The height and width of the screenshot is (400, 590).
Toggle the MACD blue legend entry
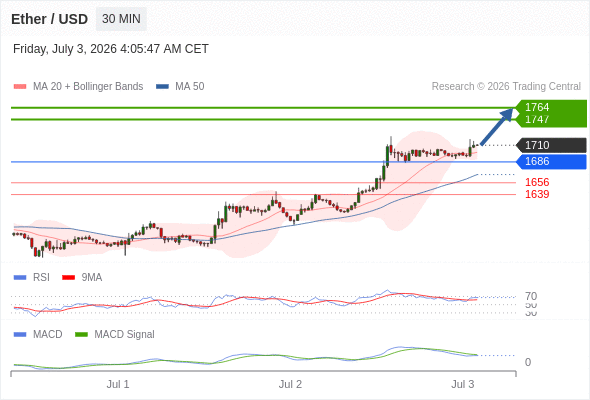click(x=38, y=334)
